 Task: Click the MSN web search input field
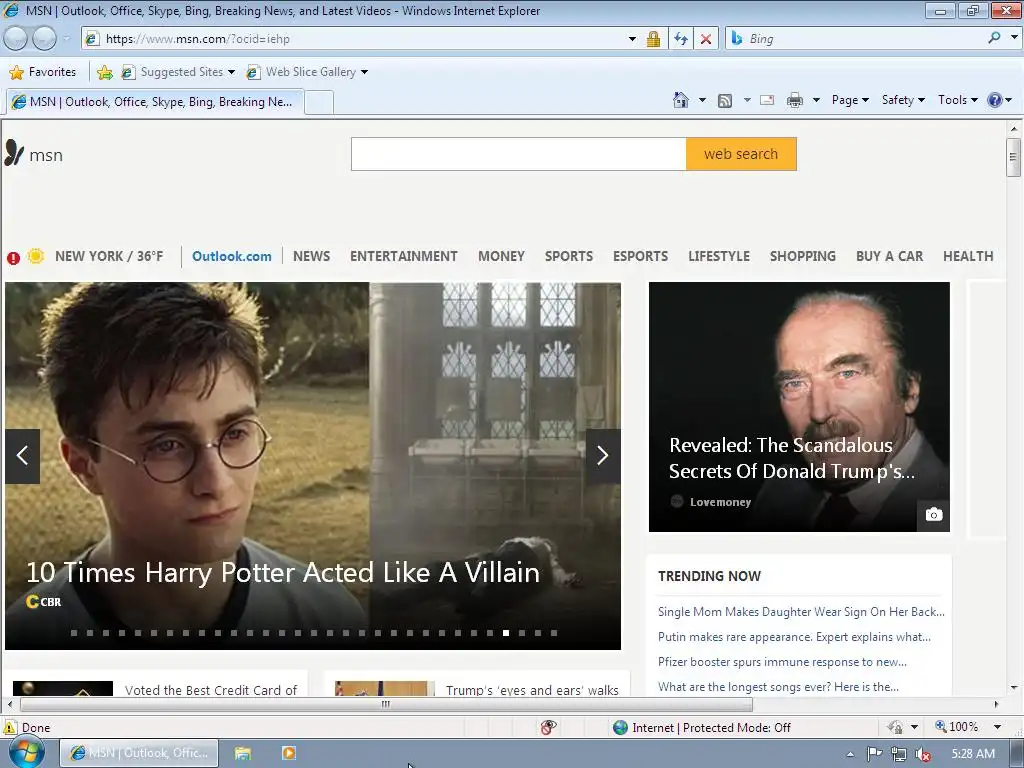click(x=519, y=154)
